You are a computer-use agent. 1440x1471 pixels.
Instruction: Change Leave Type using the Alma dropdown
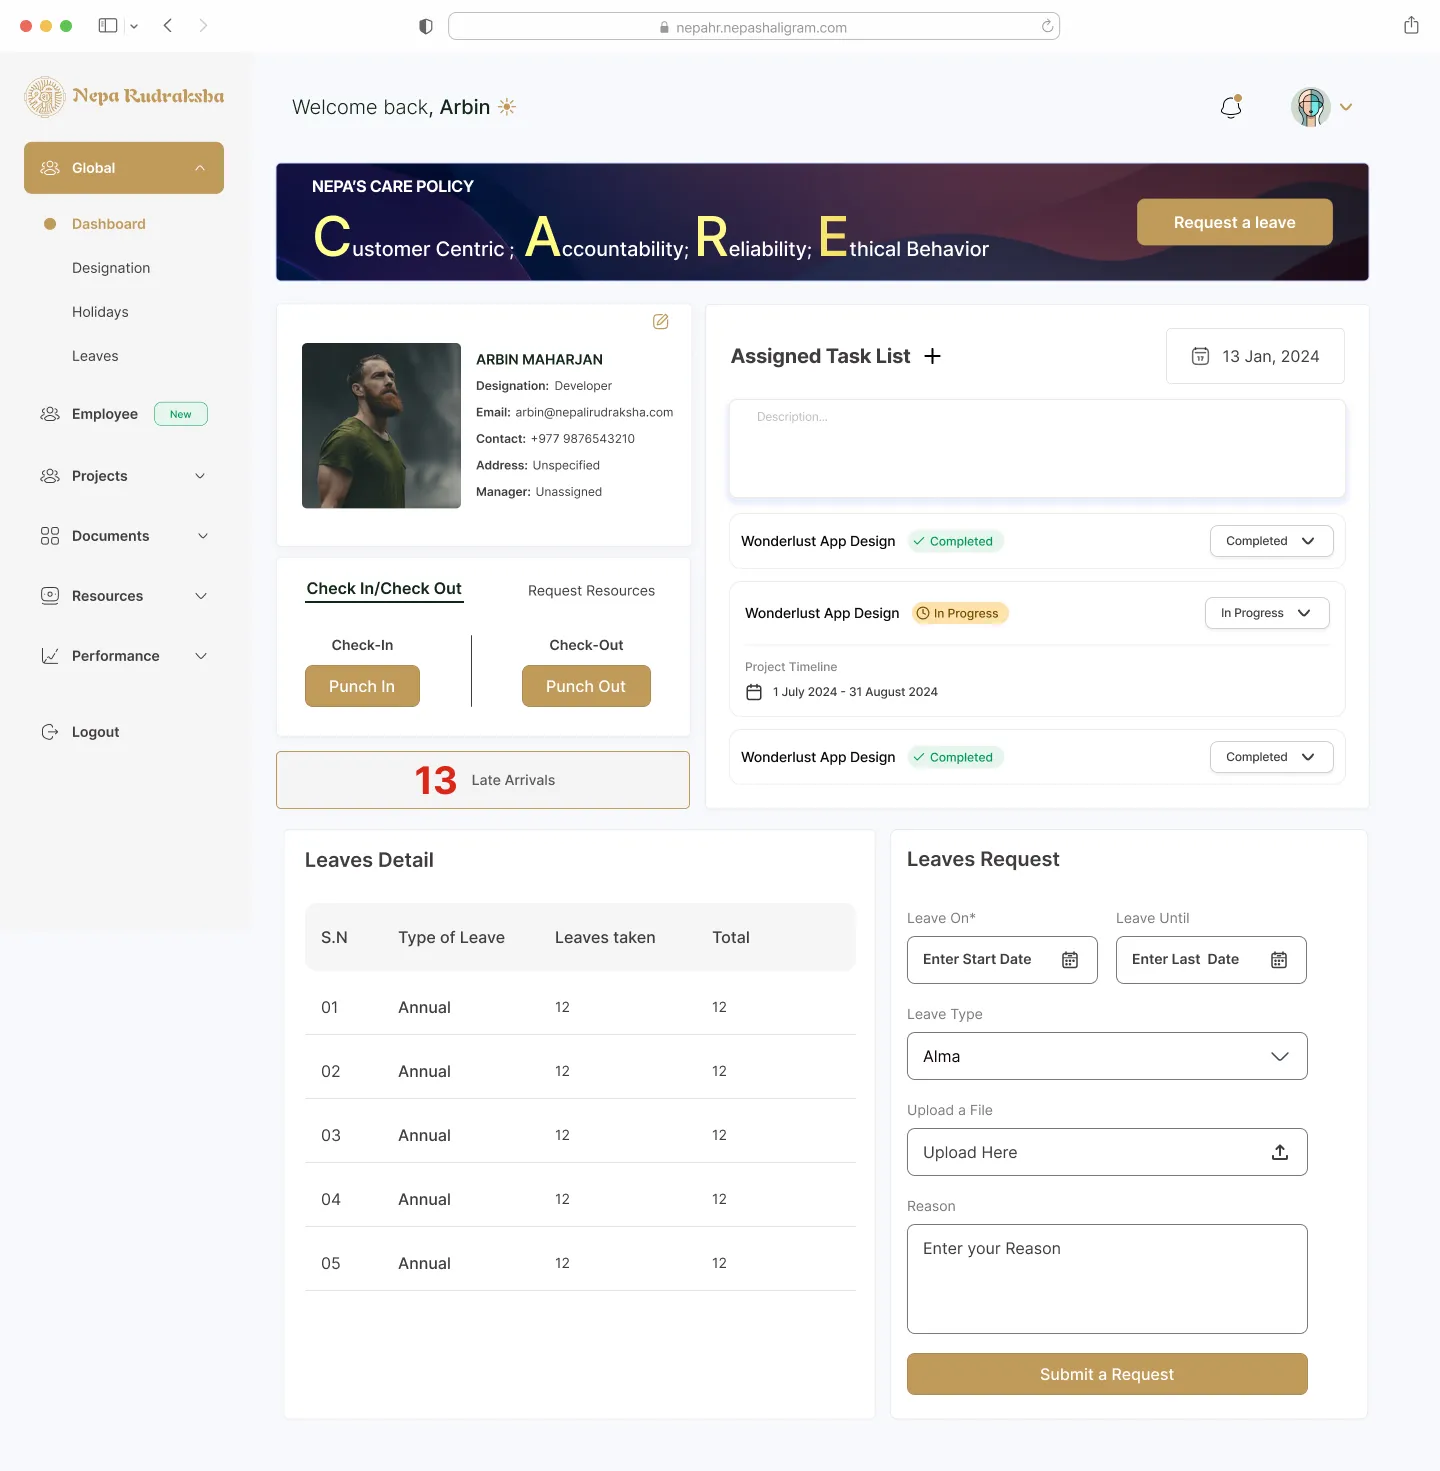click(1106, 1056)
